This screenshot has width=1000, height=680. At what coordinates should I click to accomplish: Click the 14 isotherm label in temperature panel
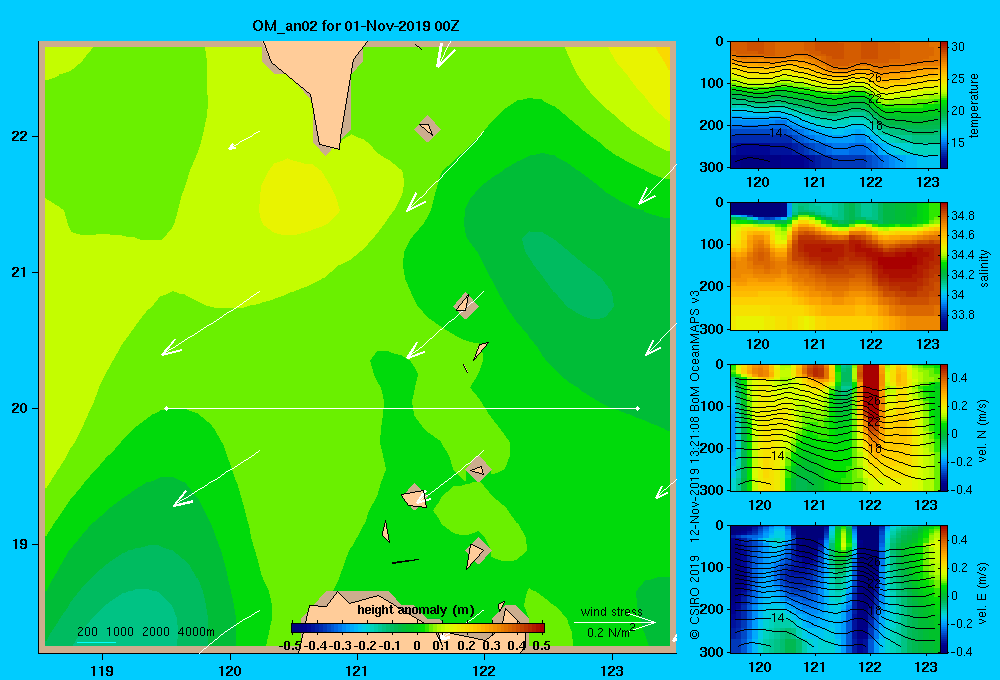coord(775,133)
